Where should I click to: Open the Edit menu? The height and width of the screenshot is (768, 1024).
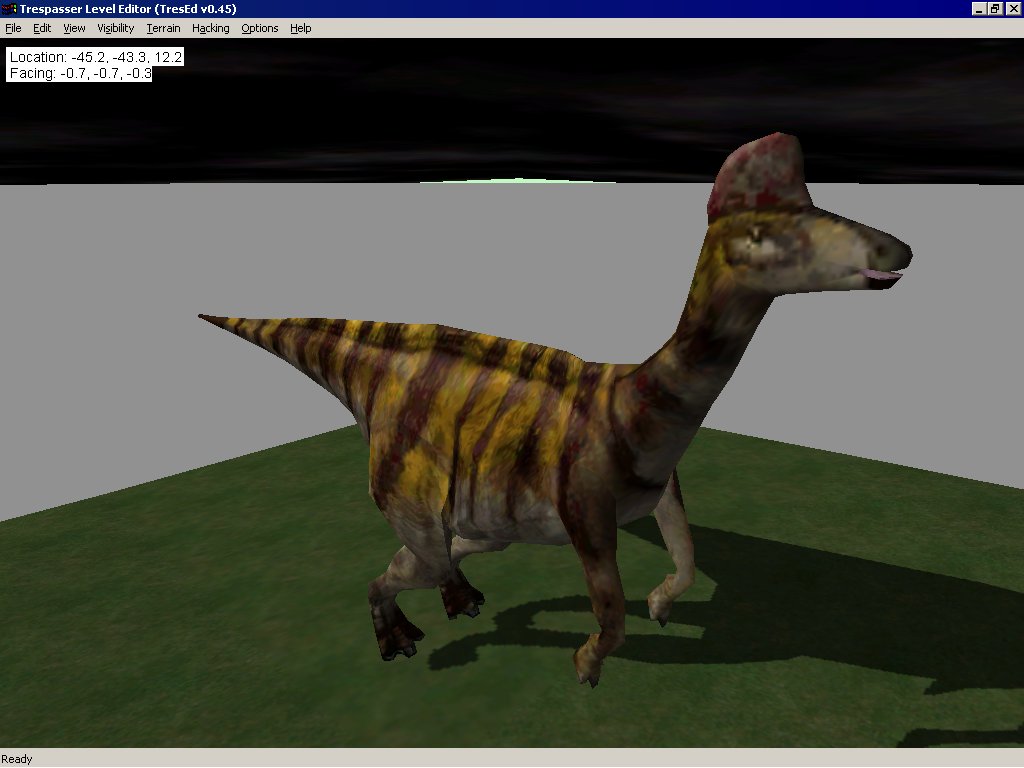click(42, 28)
